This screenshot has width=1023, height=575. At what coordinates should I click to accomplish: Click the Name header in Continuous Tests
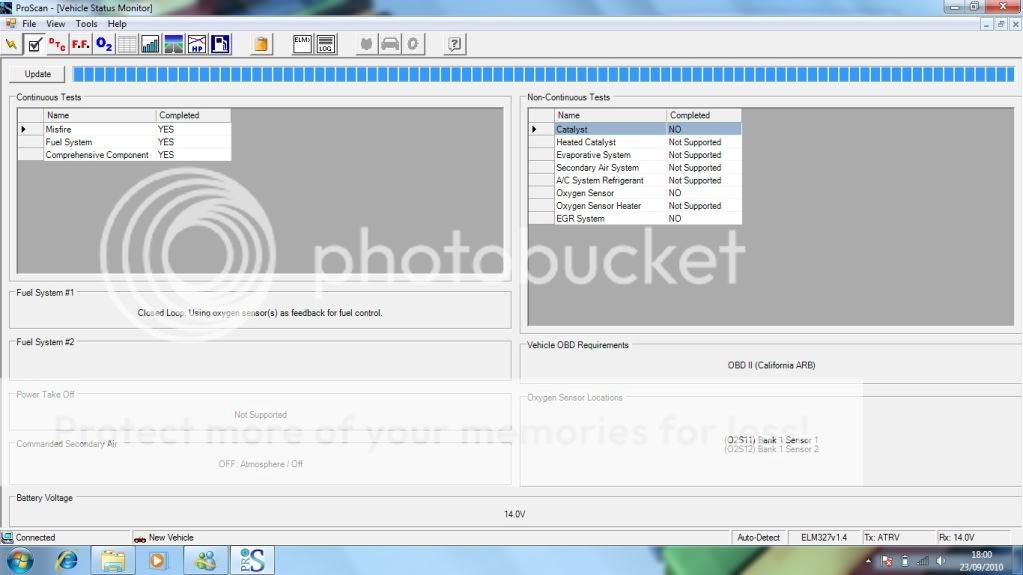point(99,115)
